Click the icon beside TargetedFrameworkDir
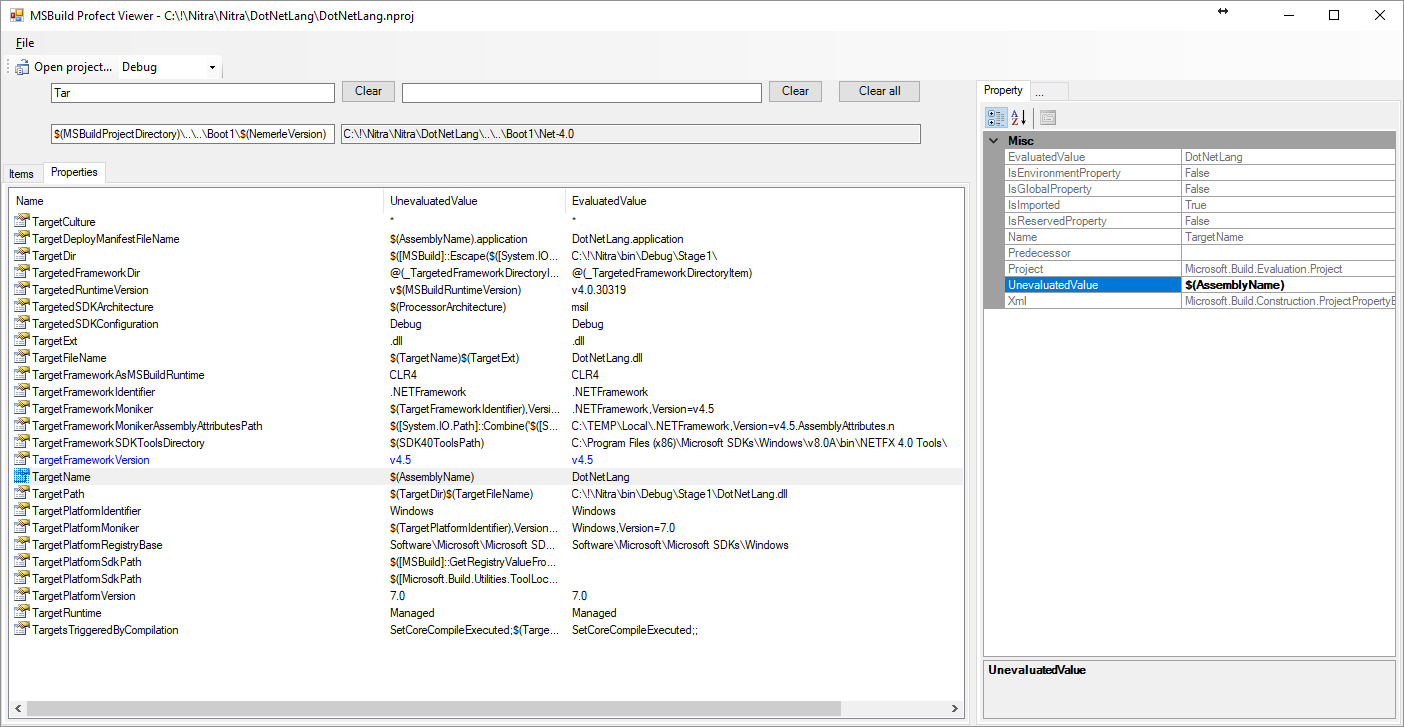The width and height of the screenshot is (1404, 727). 22,273
